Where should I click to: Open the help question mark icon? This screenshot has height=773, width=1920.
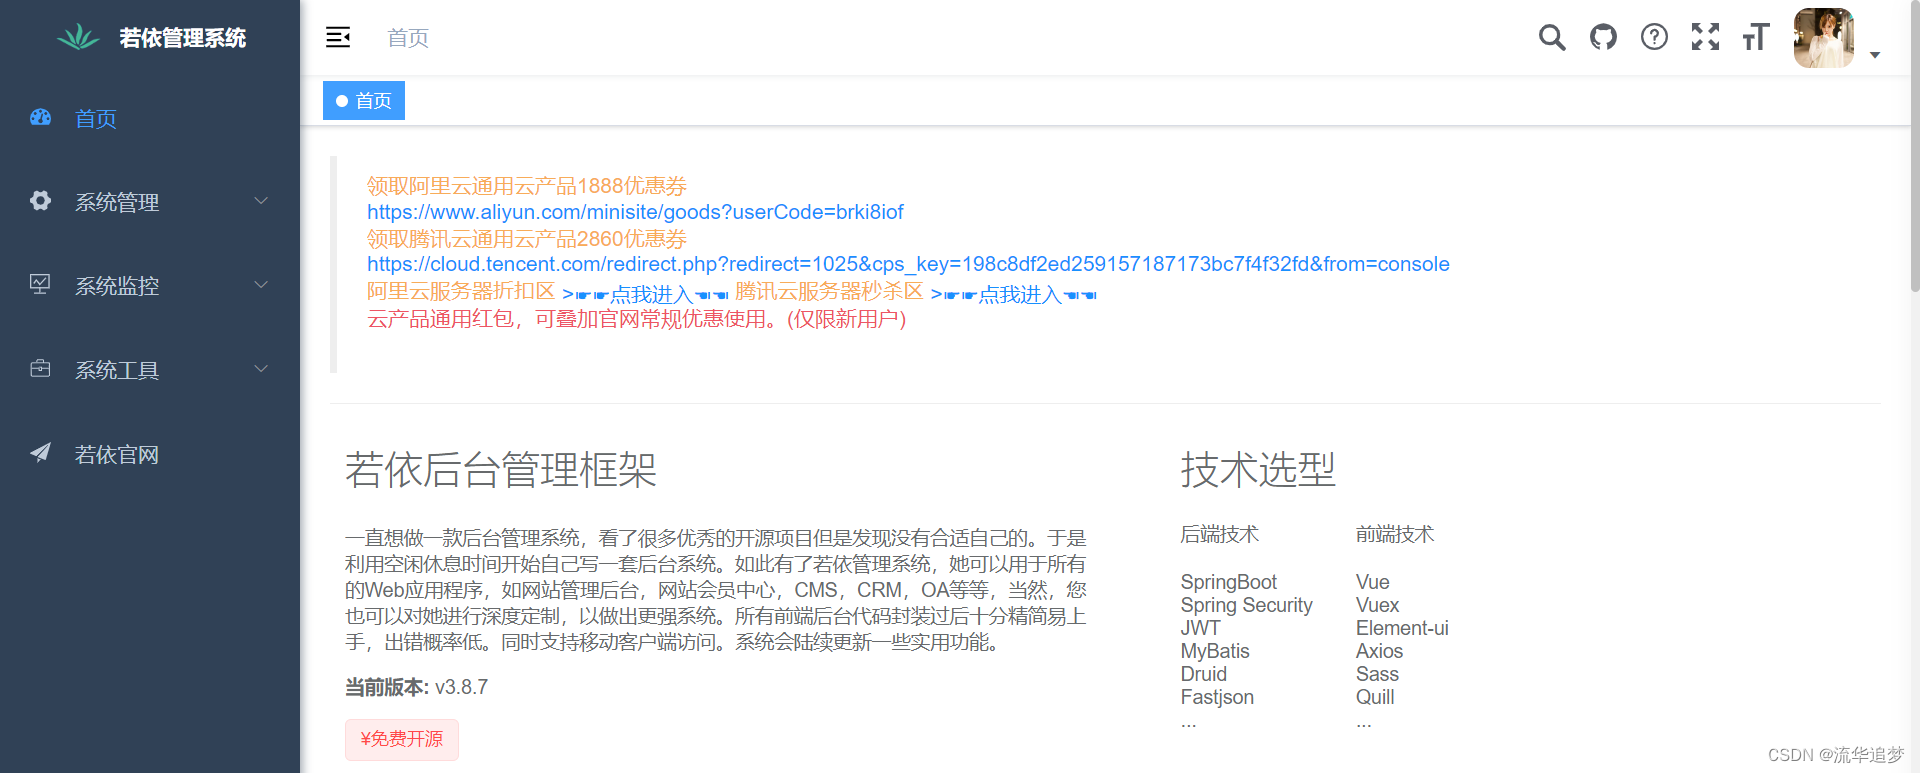click(x=1654, y=38)
